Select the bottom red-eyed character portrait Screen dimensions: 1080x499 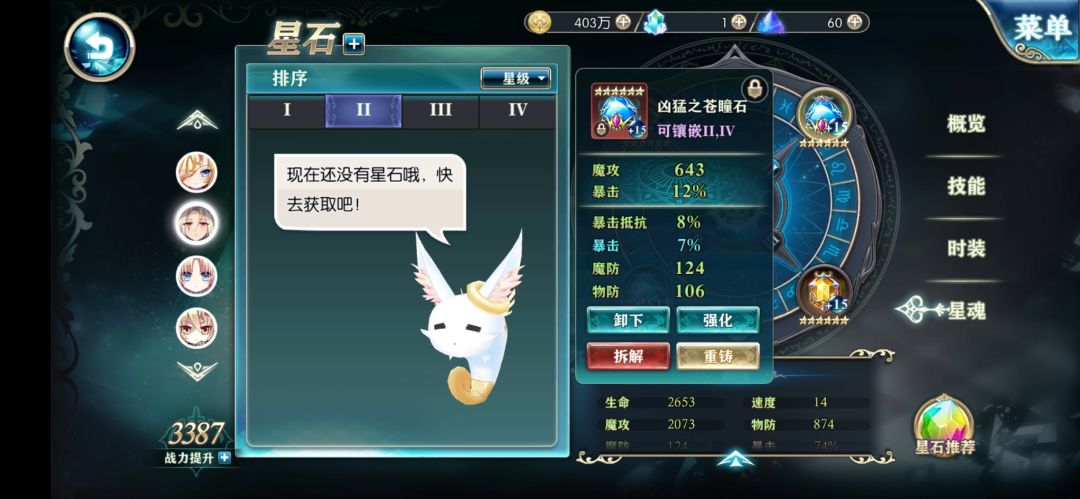point(197,328)
